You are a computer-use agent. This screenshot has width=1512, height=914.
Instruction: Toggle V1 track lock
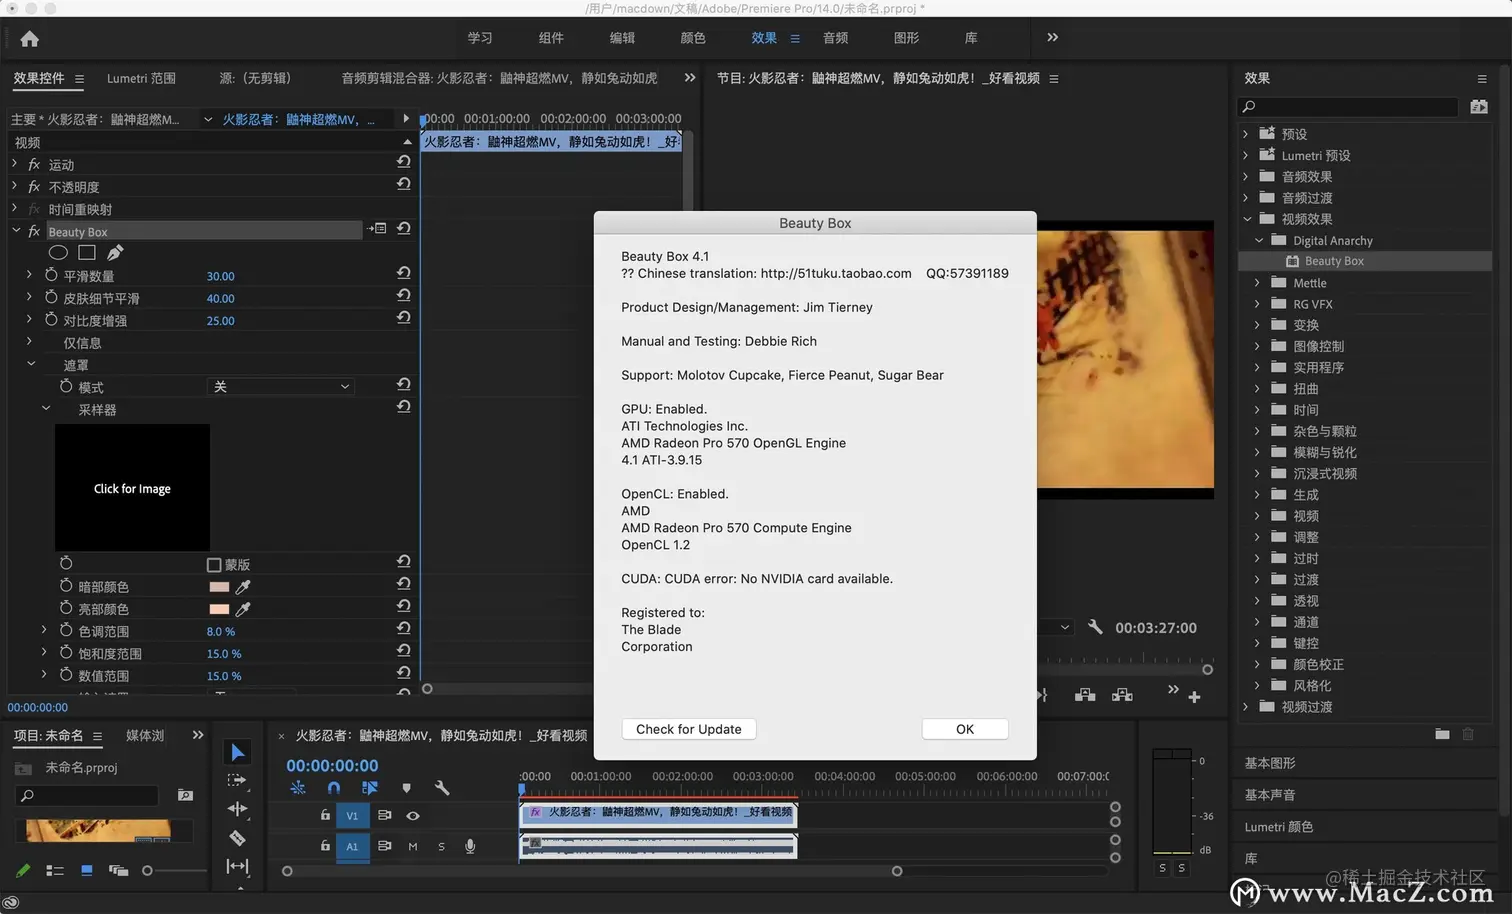[x=325, y=815]
